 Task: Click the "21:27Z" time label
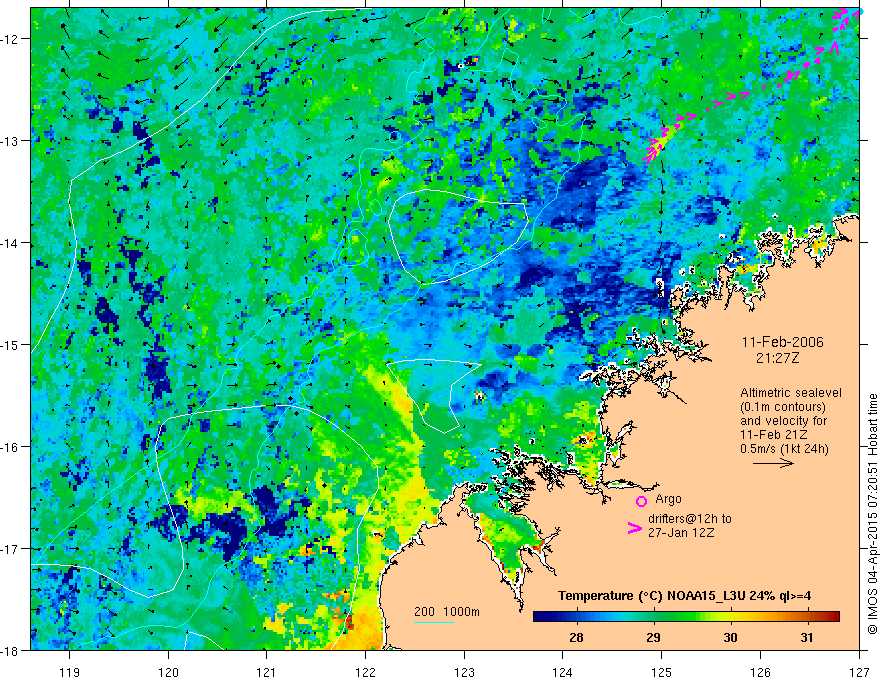pos(777,358)
